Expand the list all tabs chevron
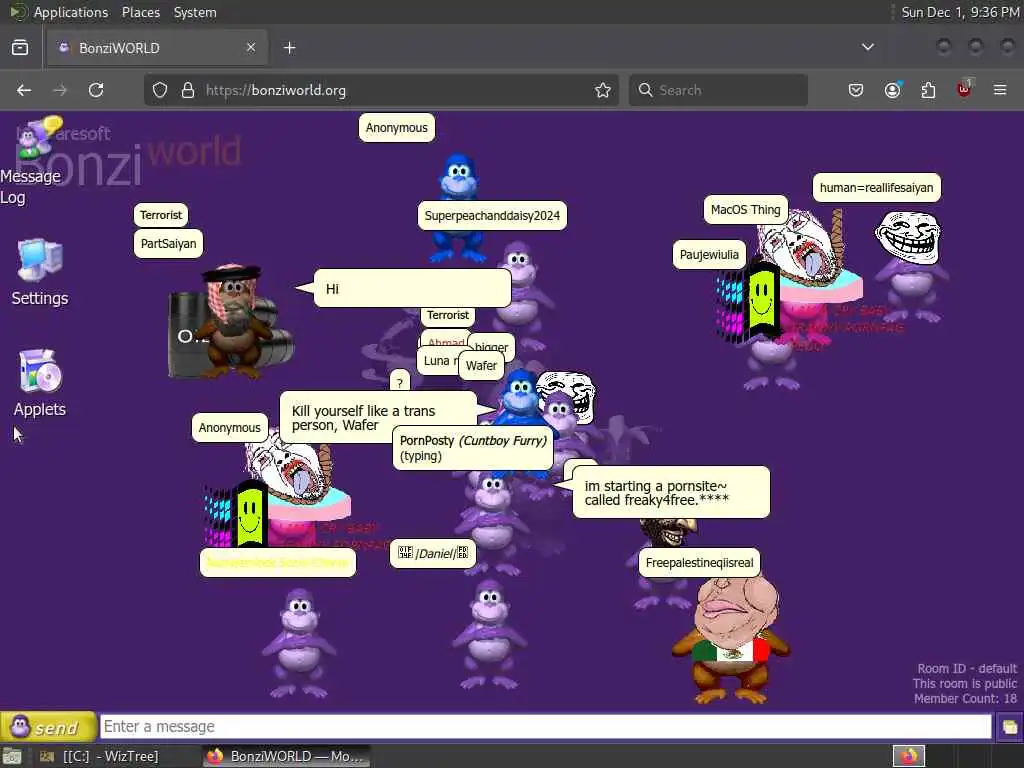Image resolution: width=1024 pixels, height=768 pixels. point(868,47)
